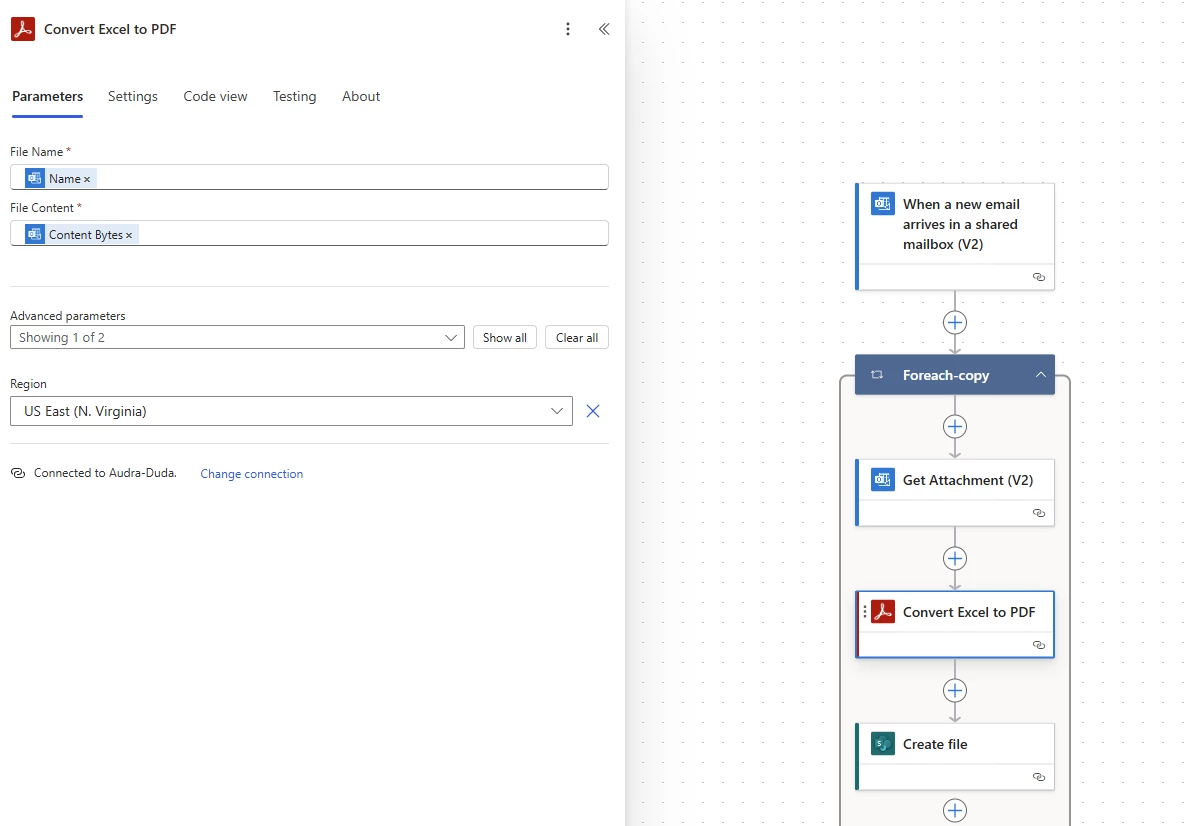The width and height of the screenshot is (1199, 826).
Task: Click drag handle dots on Convert Excel card
Action: [865, 612]
